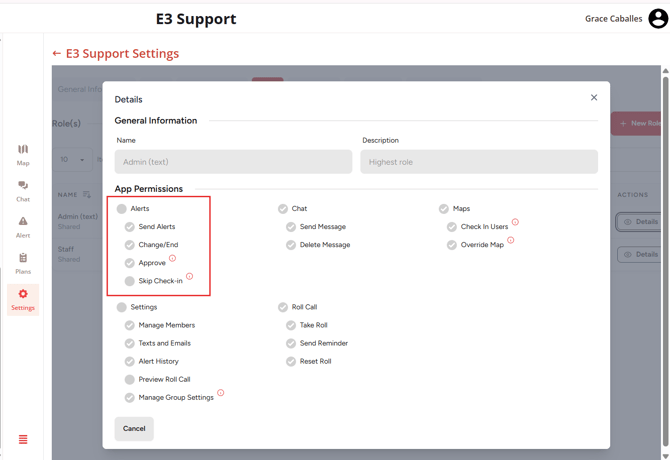Open the Map sidebar icon
670x460 pixels.
(22, 153)
